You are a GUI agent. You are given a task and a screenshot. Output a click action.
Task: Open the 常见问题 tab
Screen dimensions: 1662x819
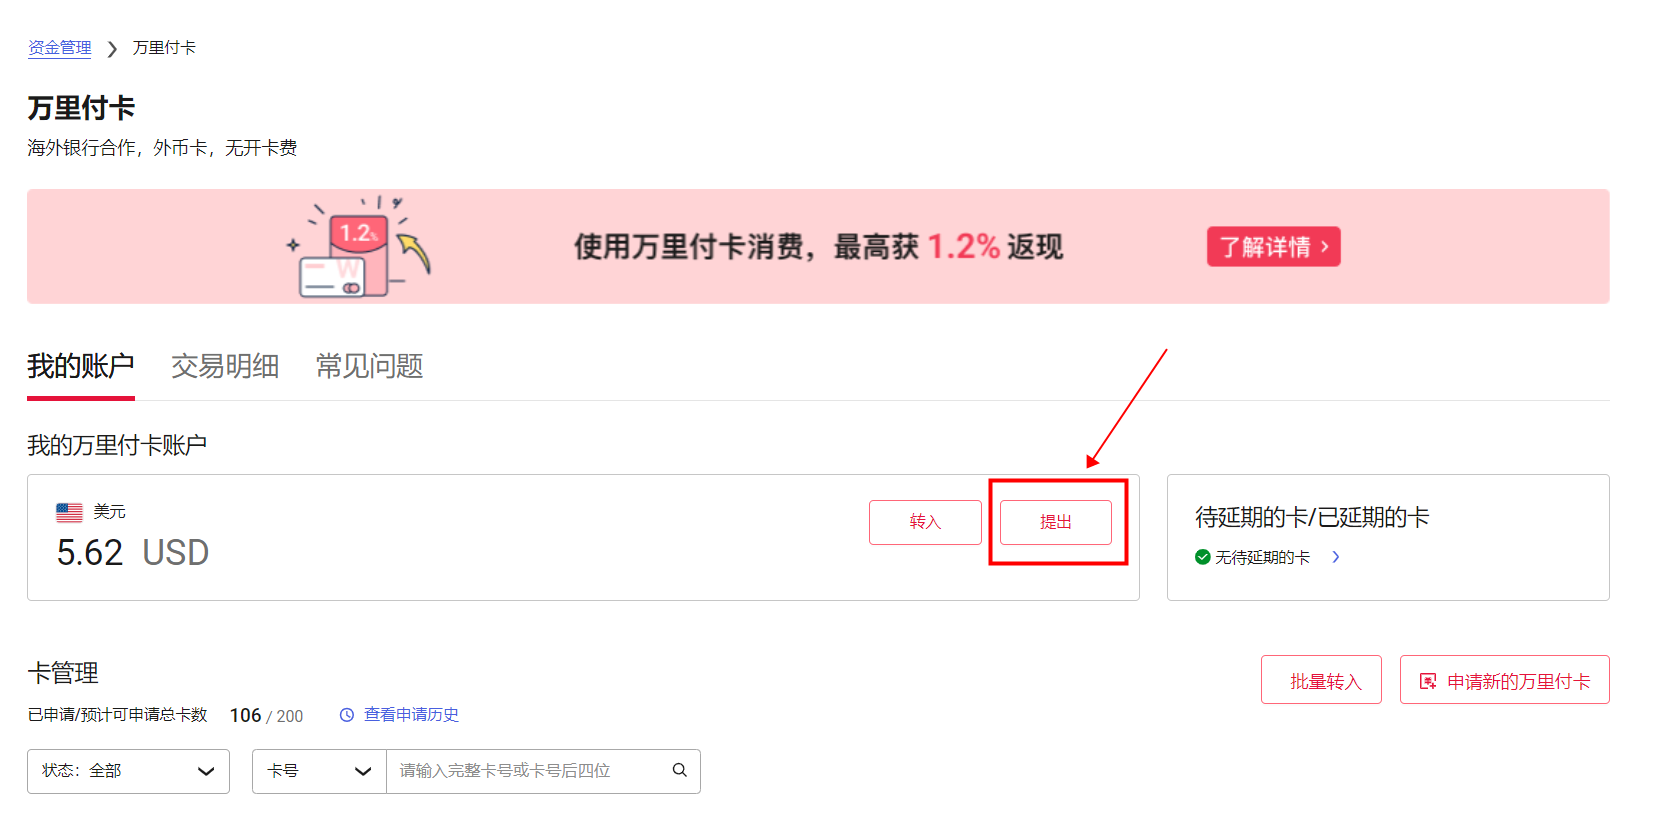tap(369, 366)
